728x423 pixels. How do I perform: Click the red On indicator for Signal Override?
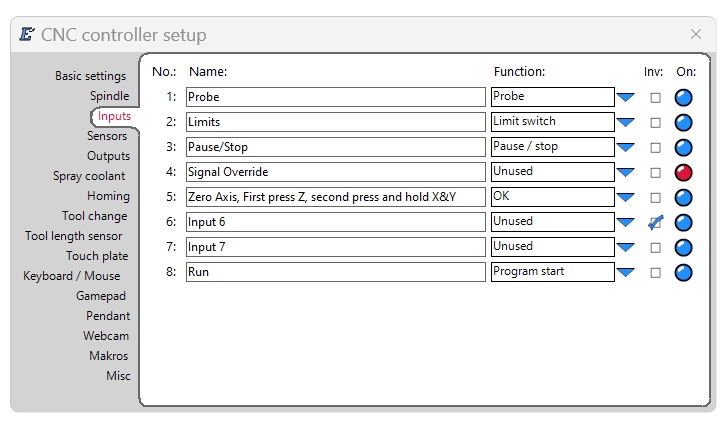point(683,173)
